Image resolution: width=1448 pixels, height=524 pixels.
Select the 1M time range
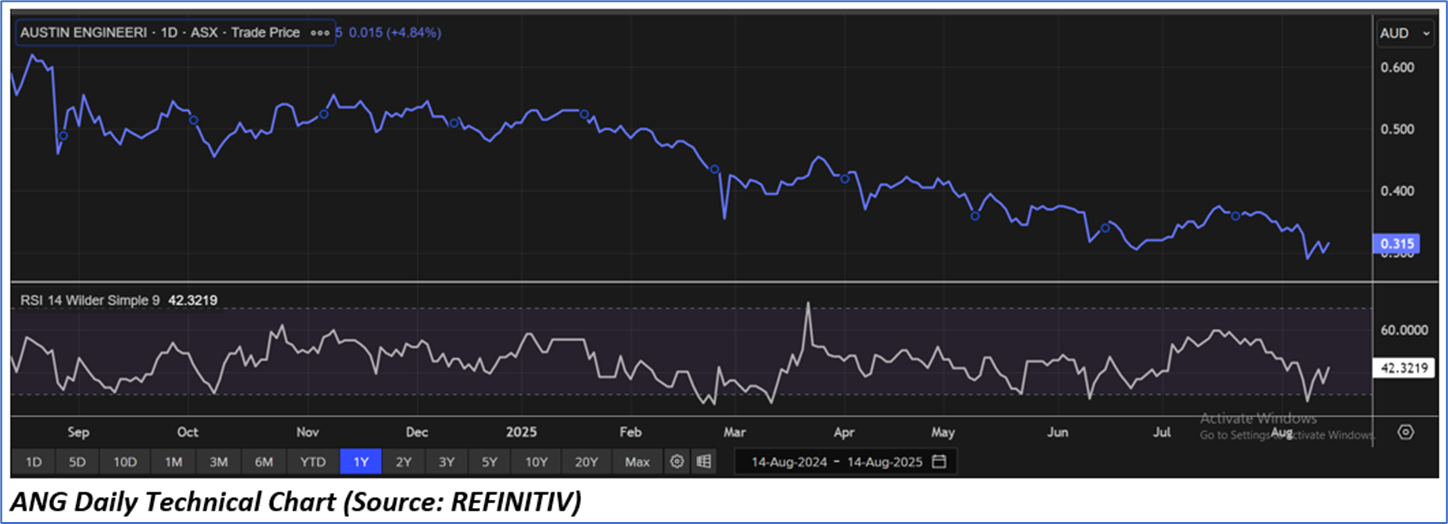[173, 462]
